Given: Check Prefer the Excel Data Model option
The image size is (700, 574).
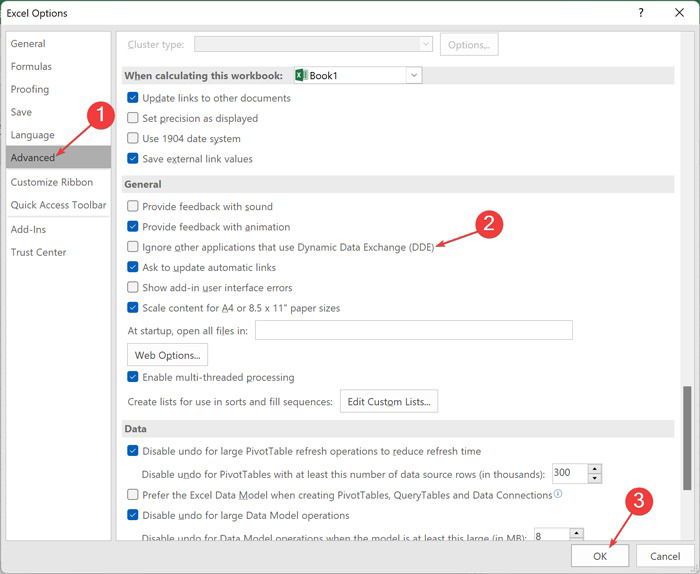Looking at the screenshot, I should coord(133,495).
